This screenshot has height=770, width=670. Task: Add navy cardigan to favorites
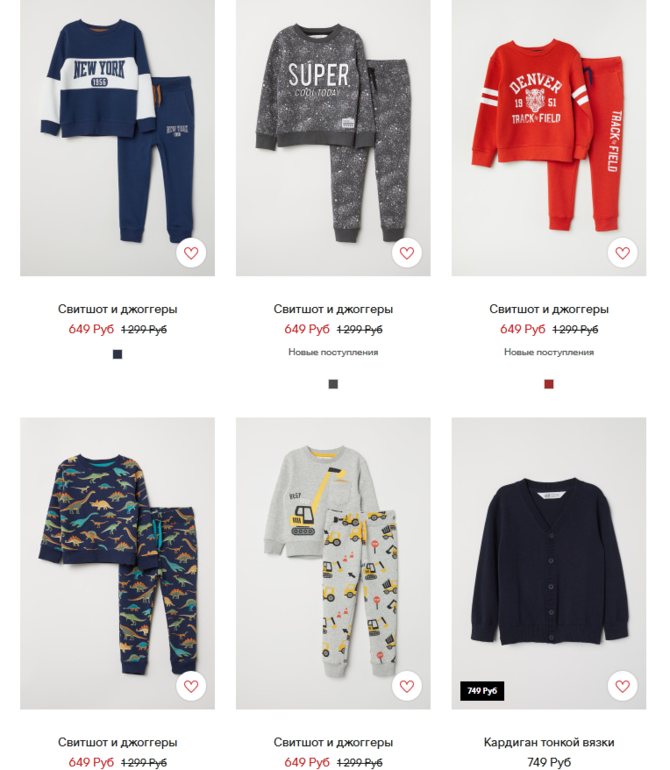pyautogui.click(x=622, y=686)
